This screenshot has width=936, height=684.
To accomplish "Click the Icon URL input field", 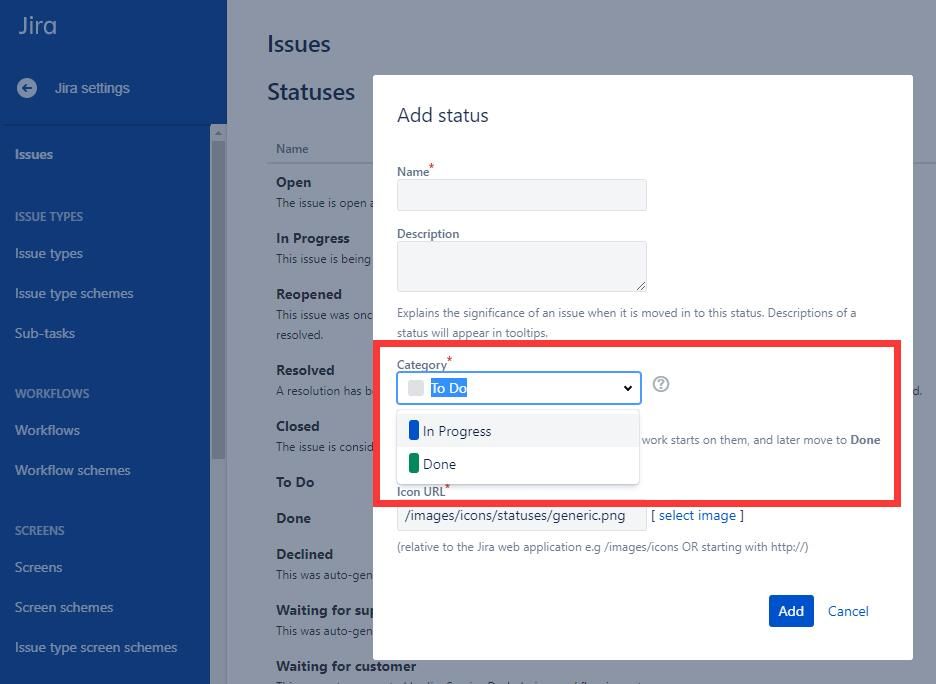I will 521,516.
